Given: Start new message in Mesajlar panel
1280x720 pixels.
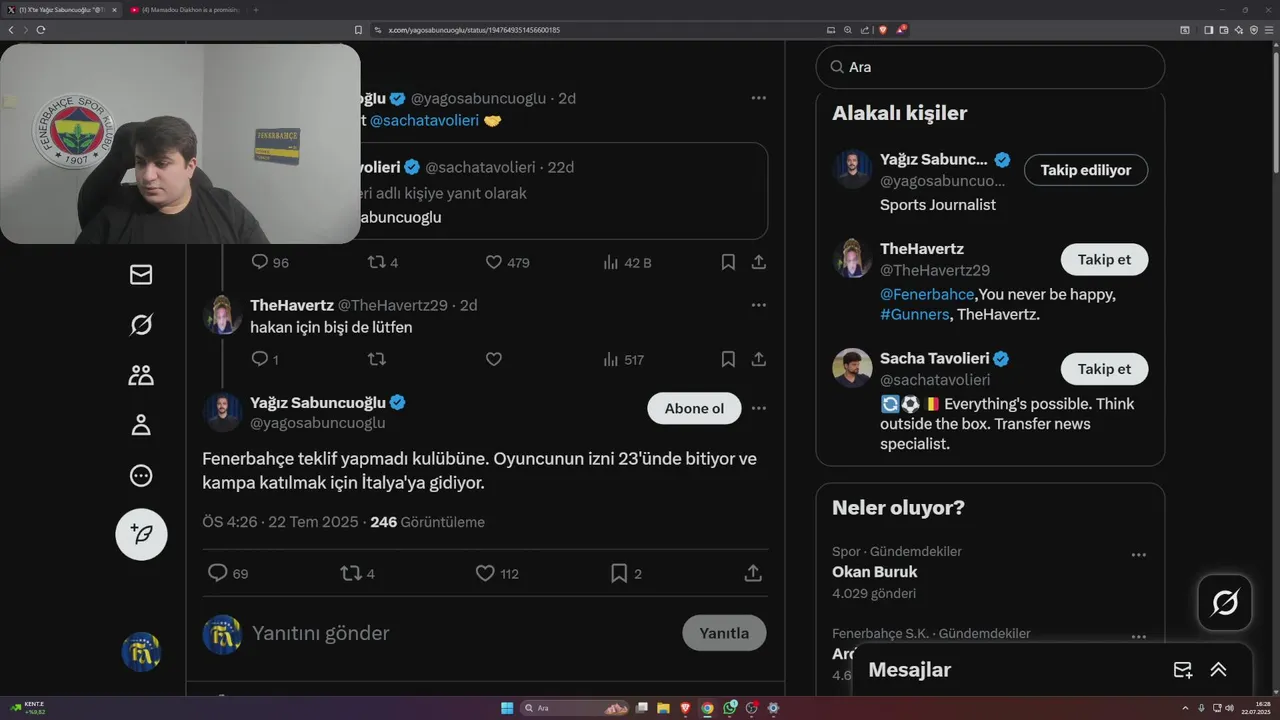Looking at the screenshot, I should 1182,670.
